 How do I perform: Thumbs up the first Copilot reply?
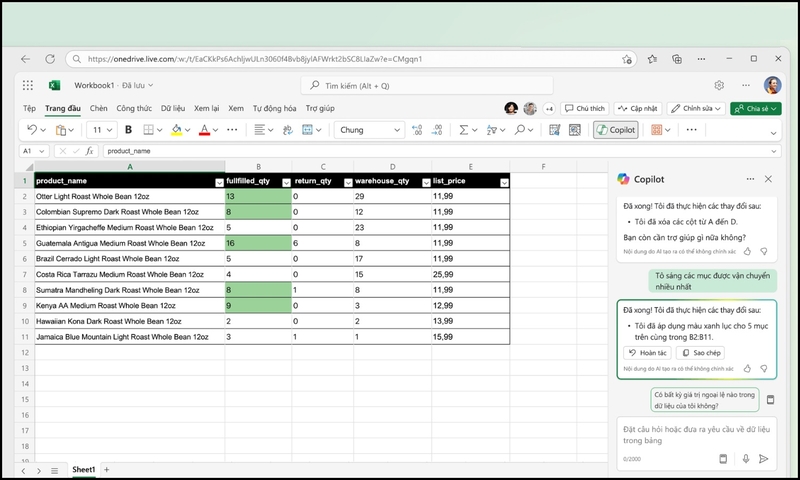747,251
